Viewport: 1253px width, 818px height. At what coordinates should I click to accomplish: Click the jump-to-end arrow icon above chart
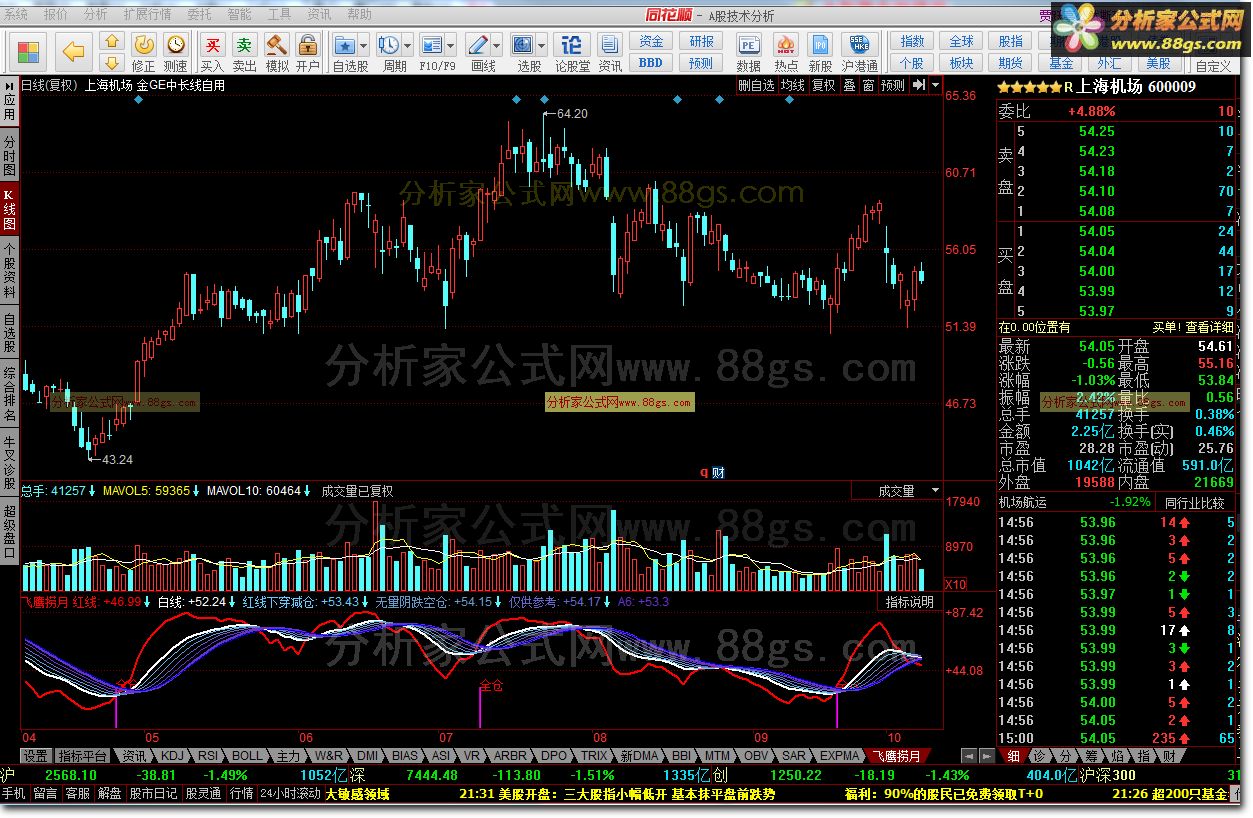(918, 85)
